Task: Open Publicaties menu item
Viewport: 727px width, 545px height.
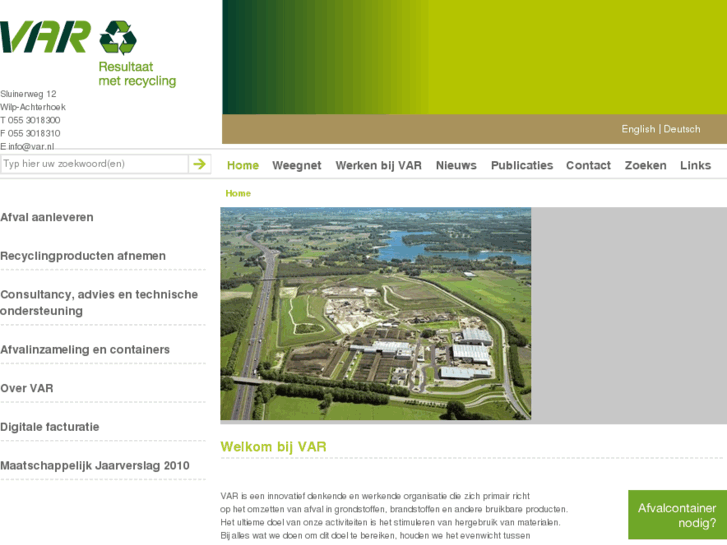Action: point(522,166)
